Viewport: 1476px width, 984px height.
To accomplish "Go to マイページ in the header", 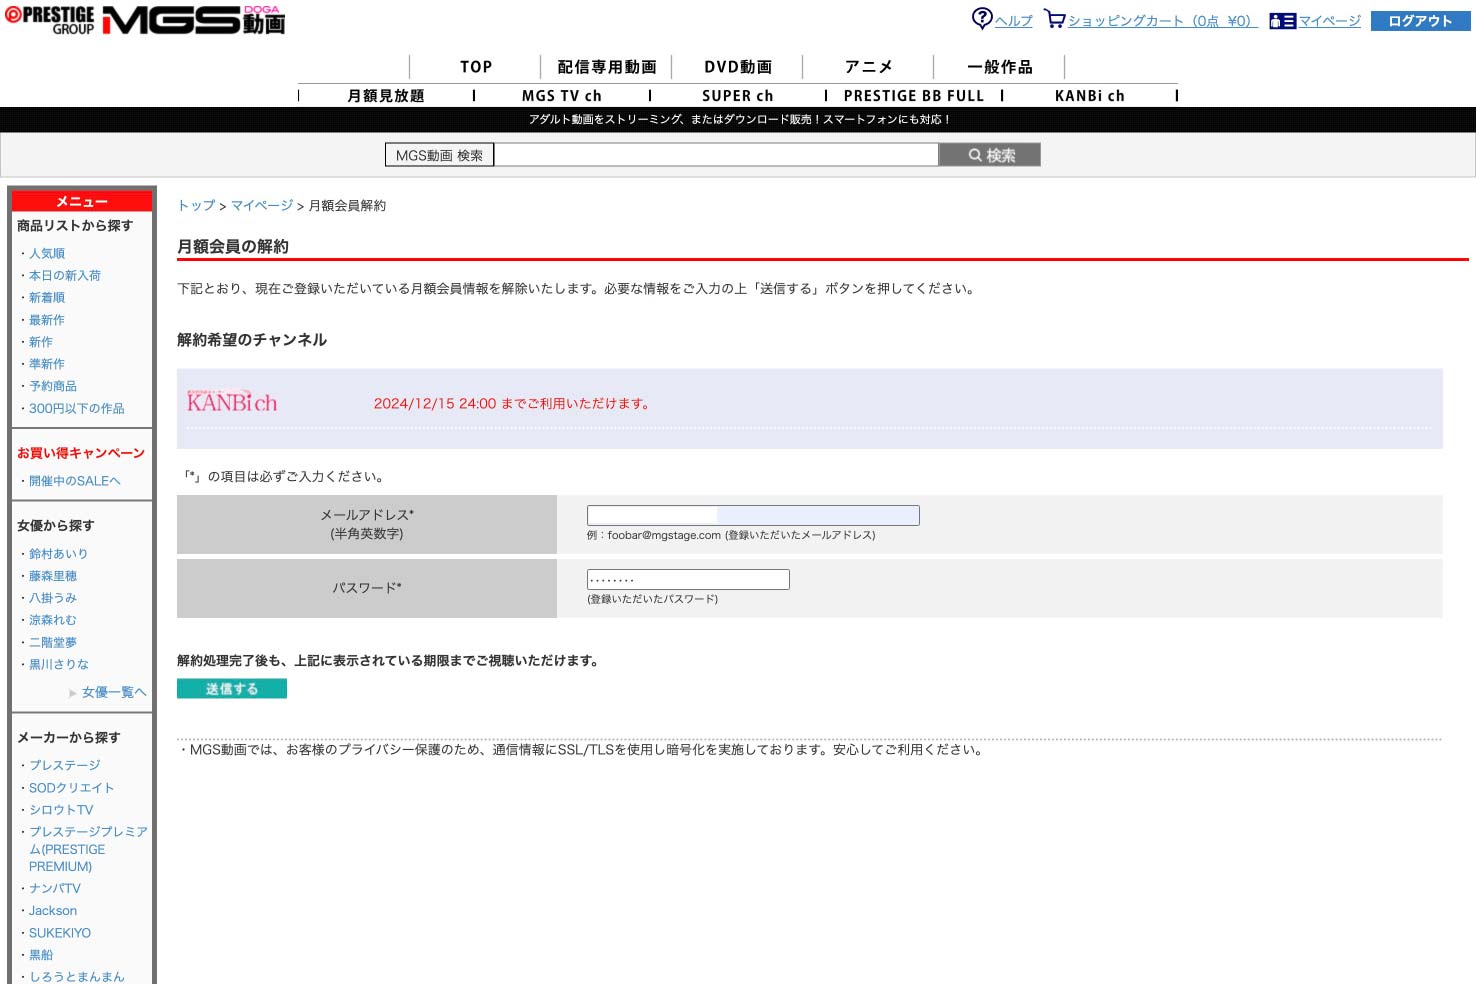I will (x=1330, y=21).
